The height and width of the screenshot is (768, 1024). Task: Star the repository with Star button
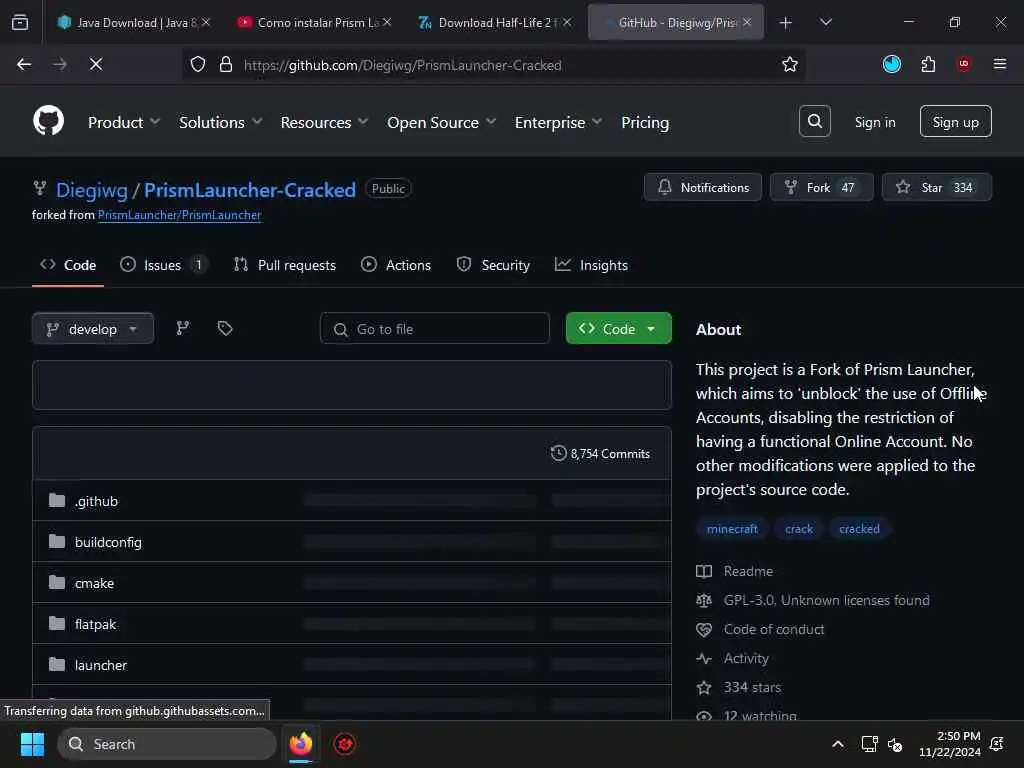(936, 187)
